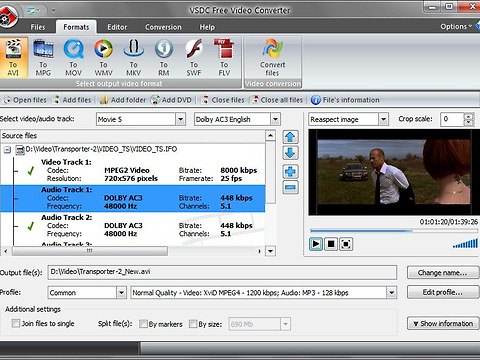Select the To AVI output format
Viewport: 480px width, 360px height.
(13, 57)
